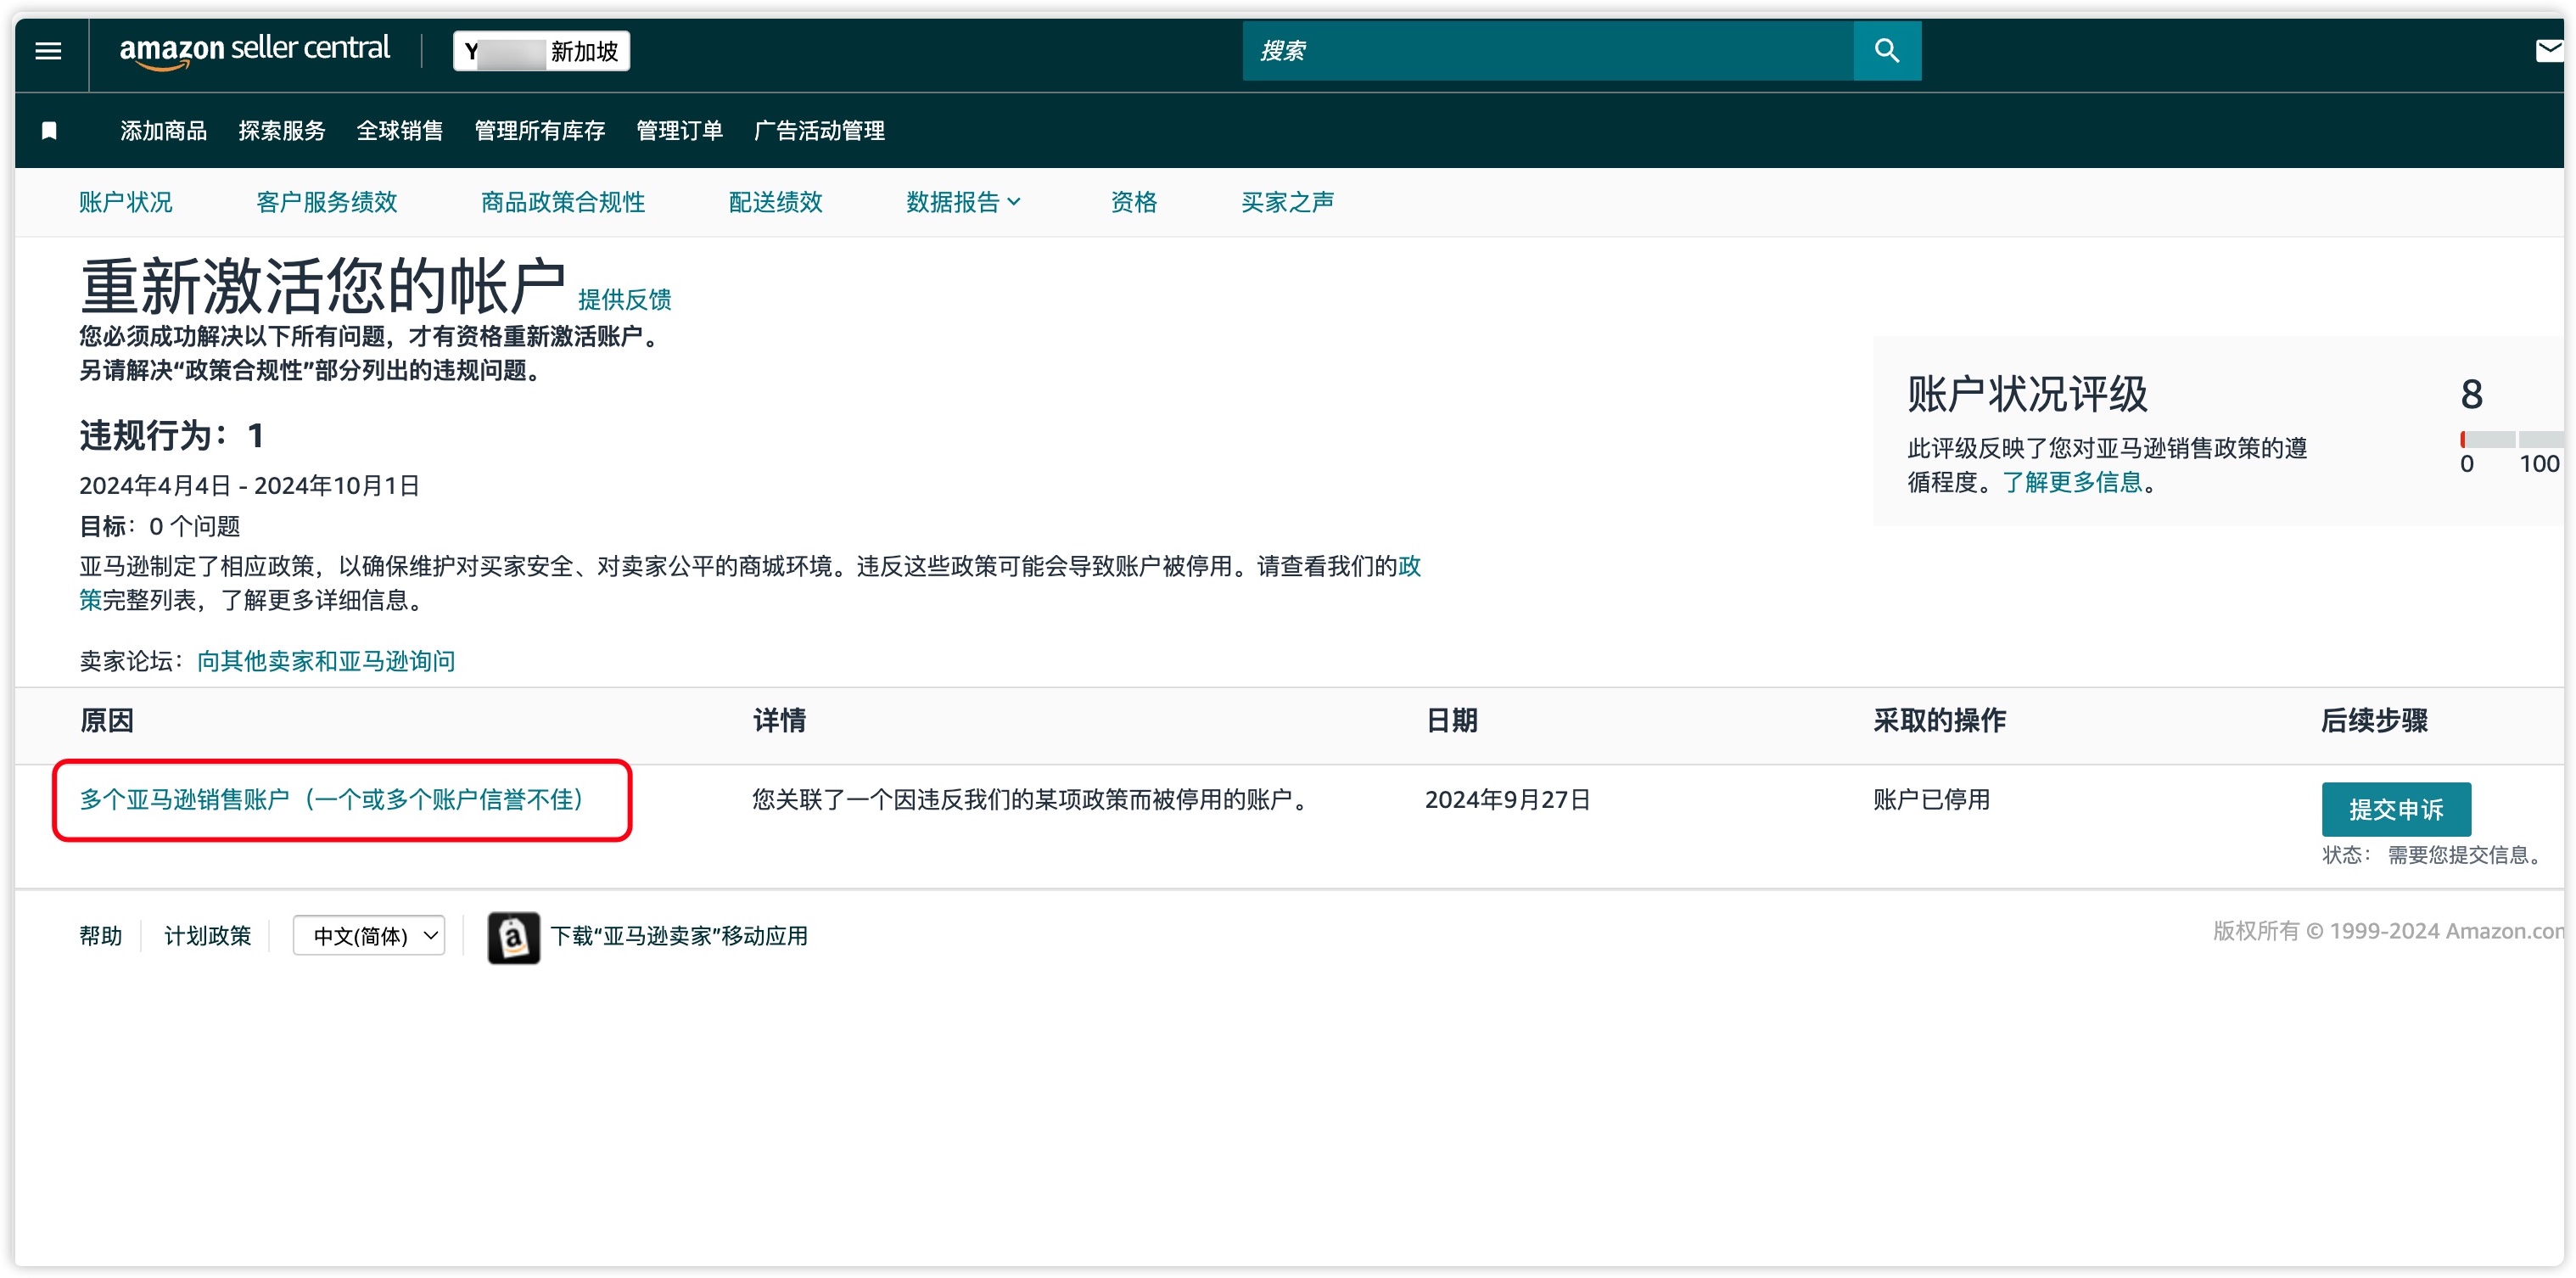Open 了解更多信息 link in rating card
Image resolution: width=2576 pixels, height=1278 pixels.
[x=2072, y=482]
